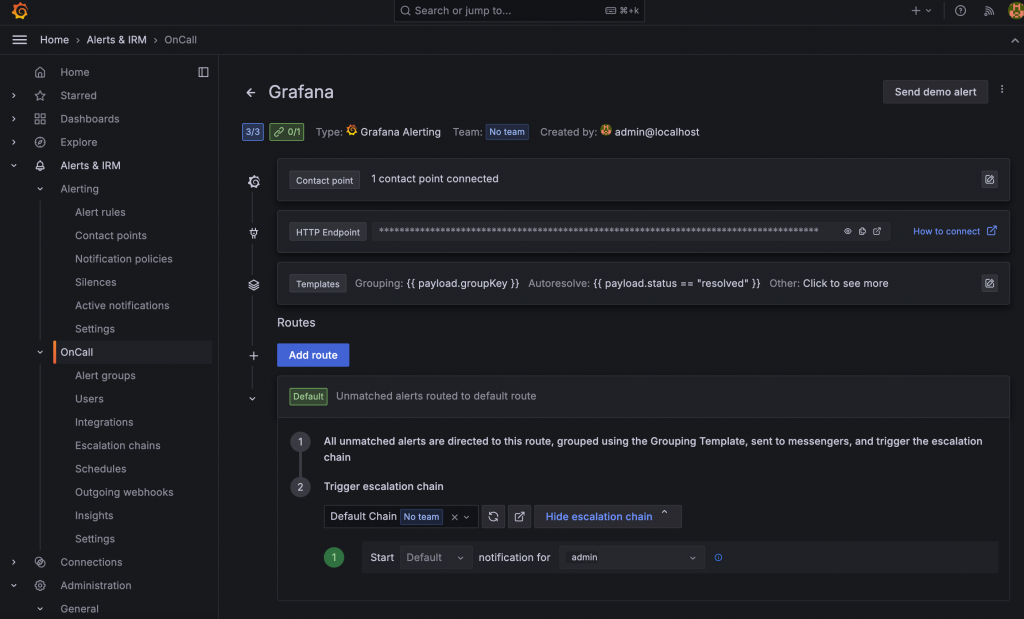
Task: Open the Default notification type dropdown
Action: (436, 558)
